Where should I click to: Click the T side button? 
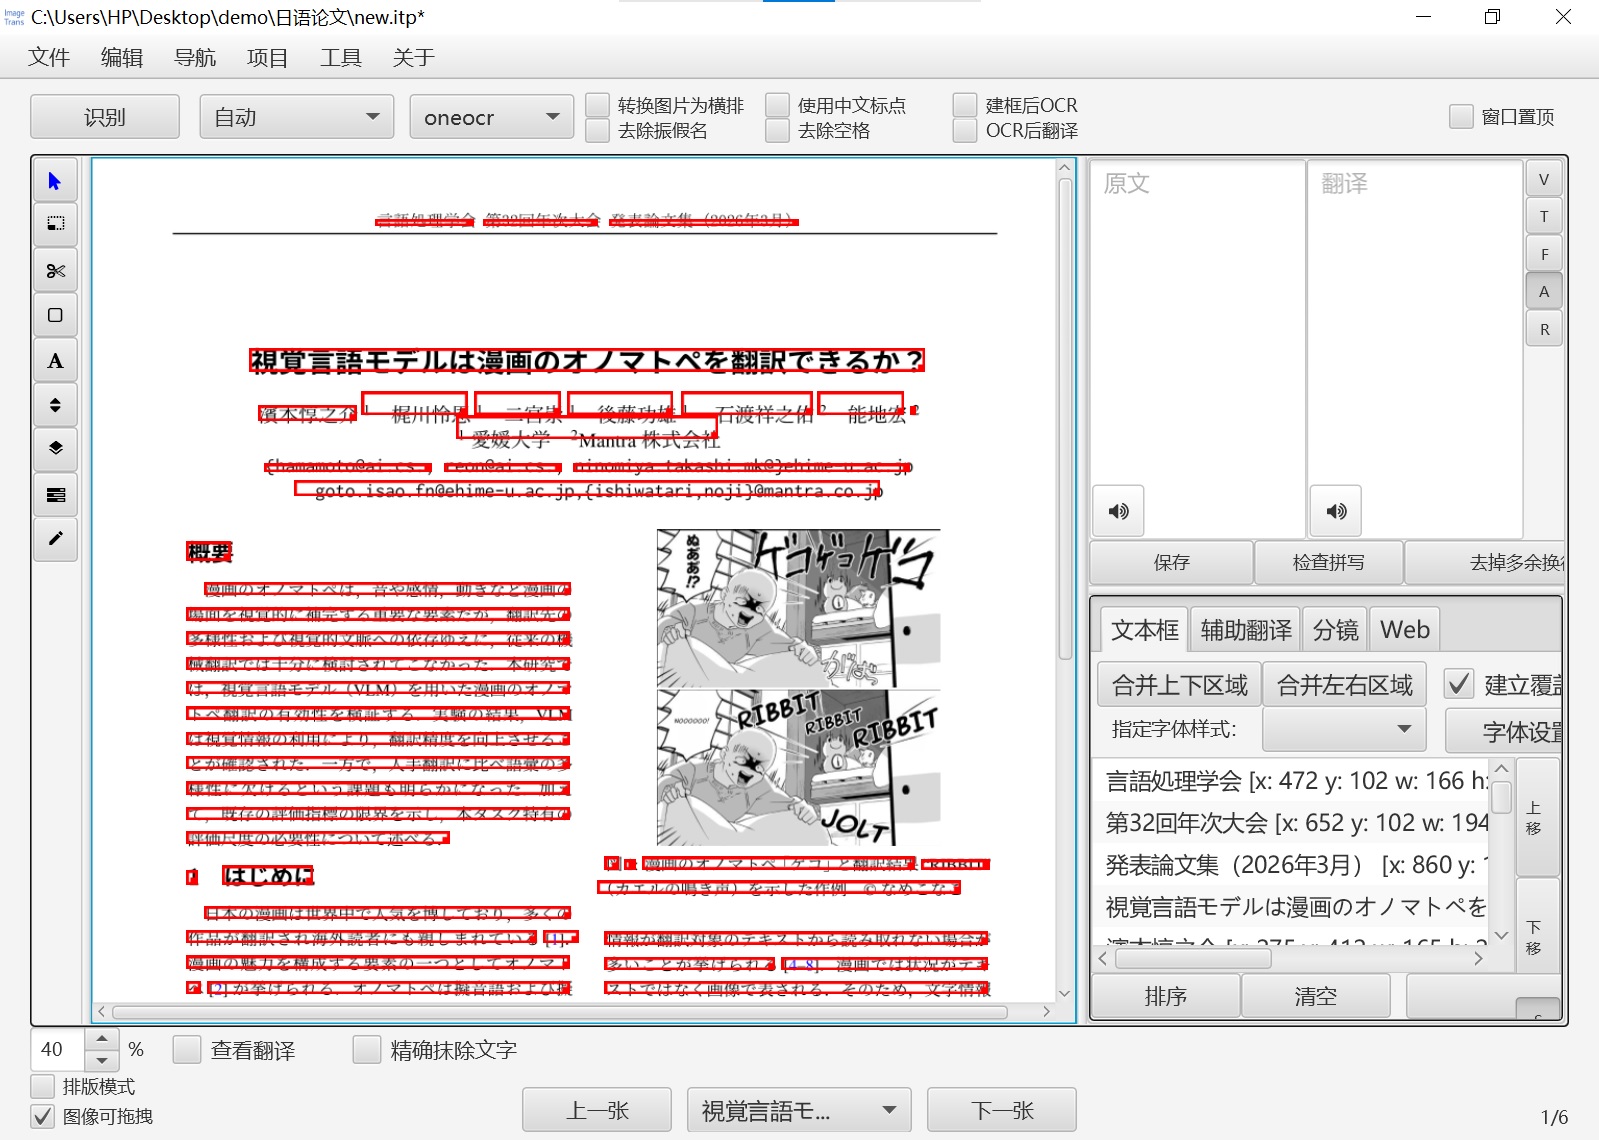click(x=1544, y=217)
